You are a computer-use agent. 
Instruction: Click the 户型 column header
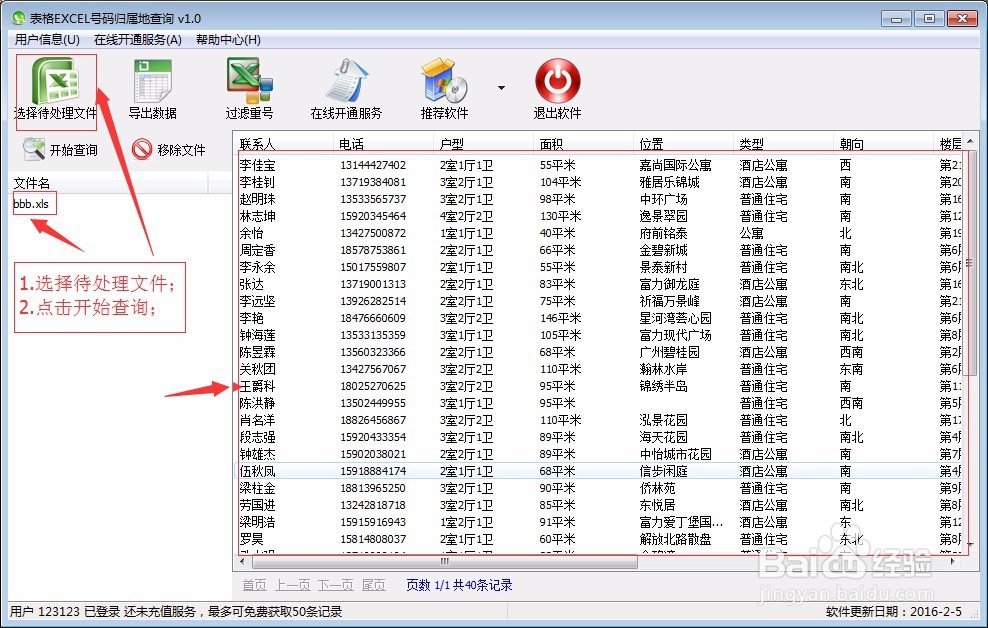[x=485, y=144]
